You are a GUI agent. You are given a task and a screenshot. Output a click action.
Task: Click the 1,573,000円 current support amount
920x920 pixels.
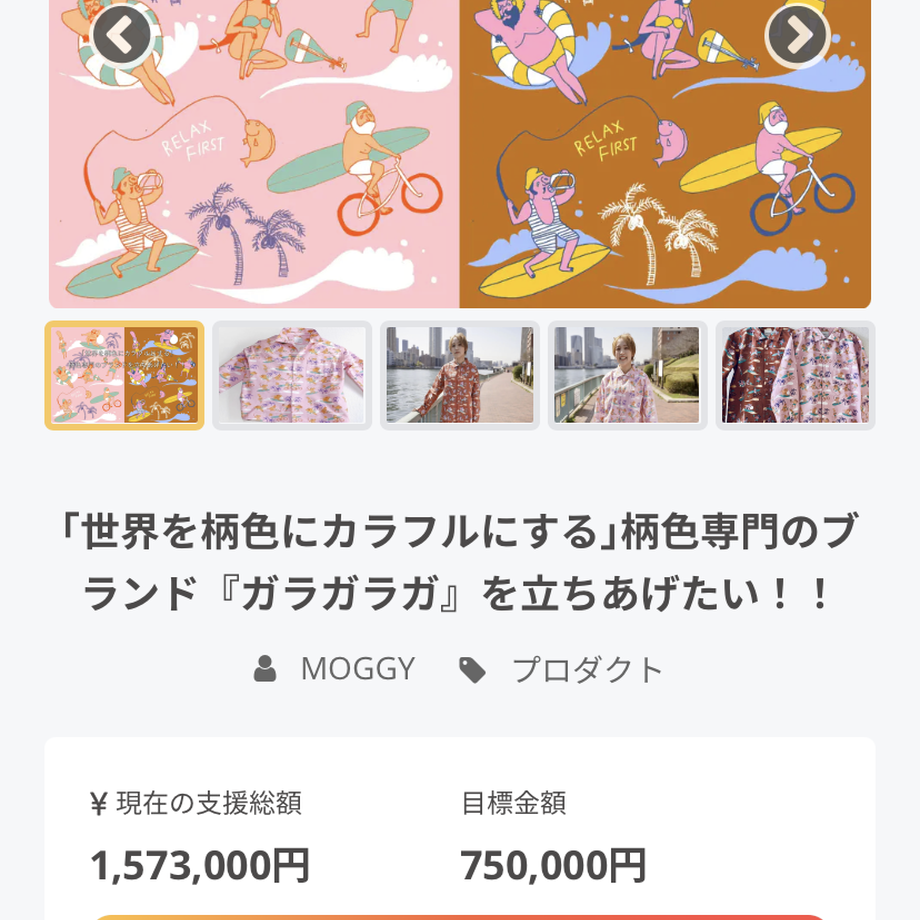coord(200,866)
